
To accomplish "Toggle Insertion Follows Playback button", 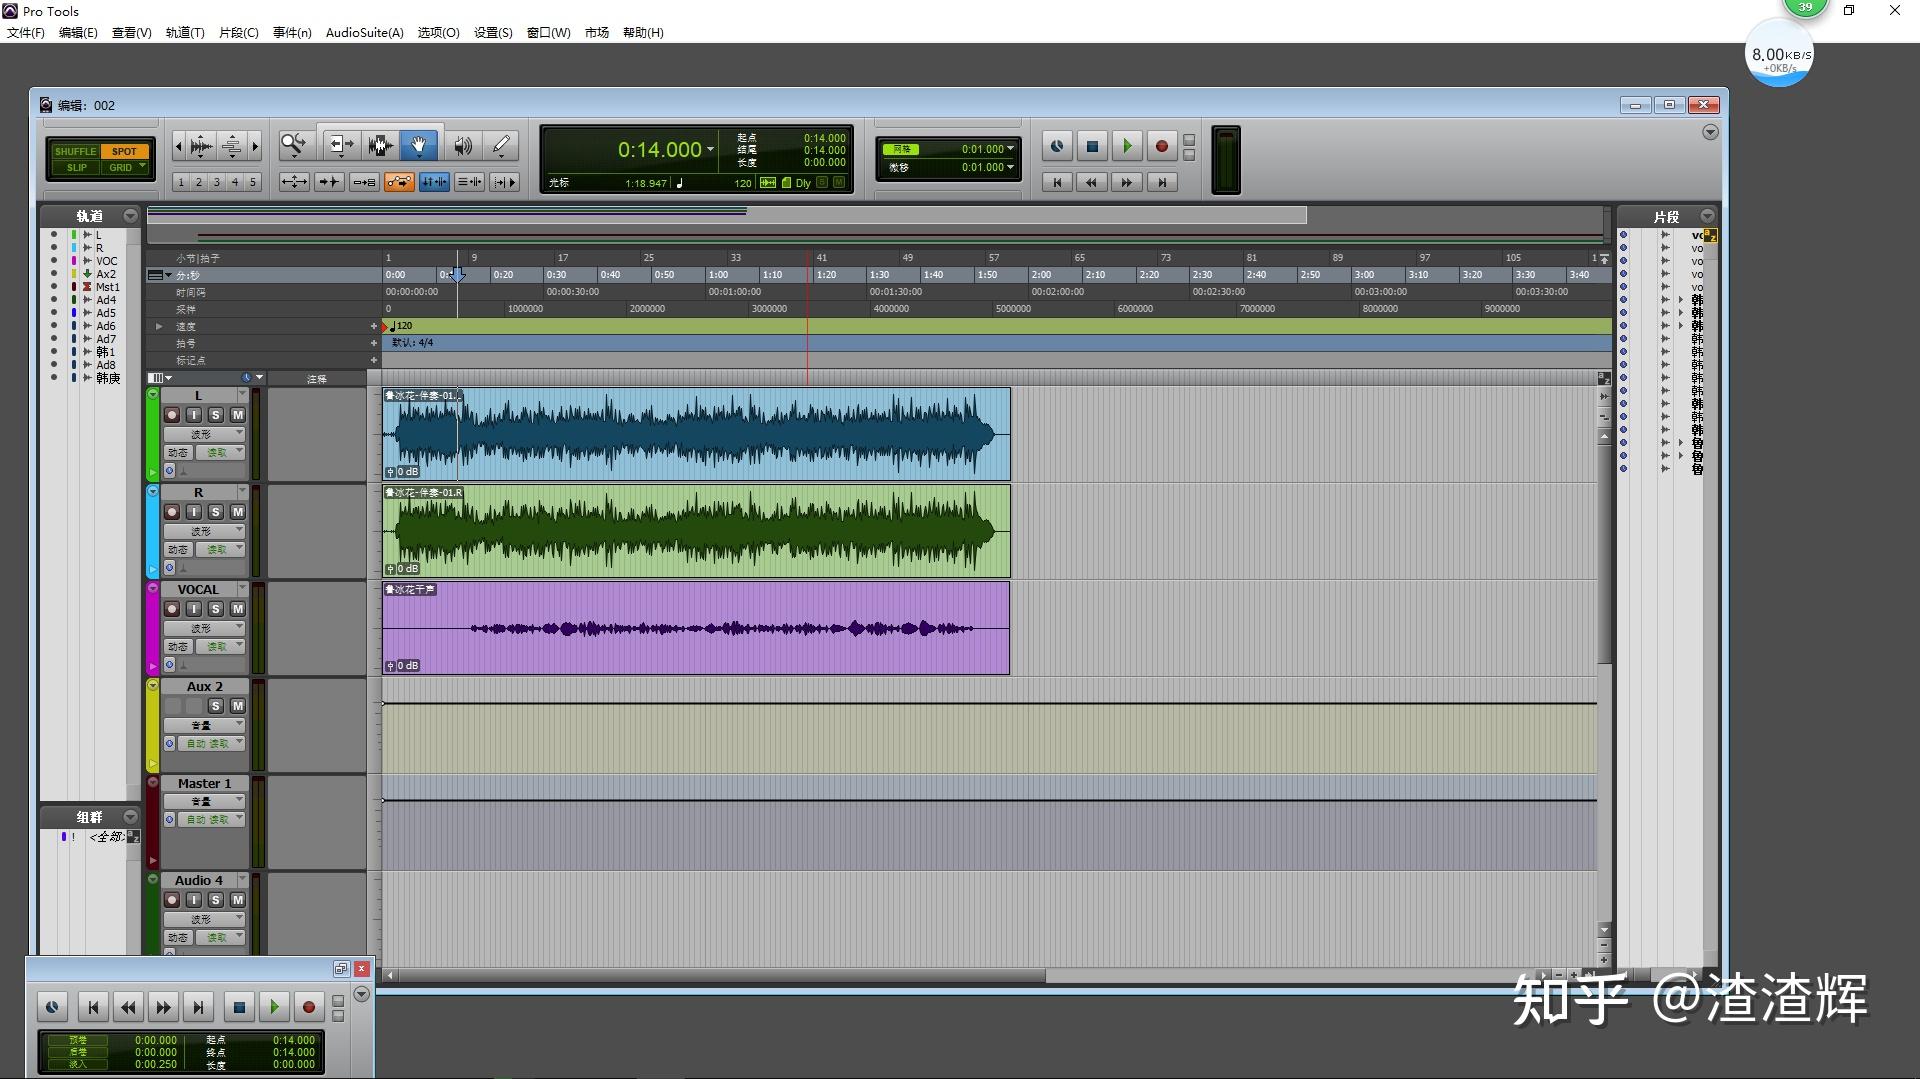I will (504, 182).
